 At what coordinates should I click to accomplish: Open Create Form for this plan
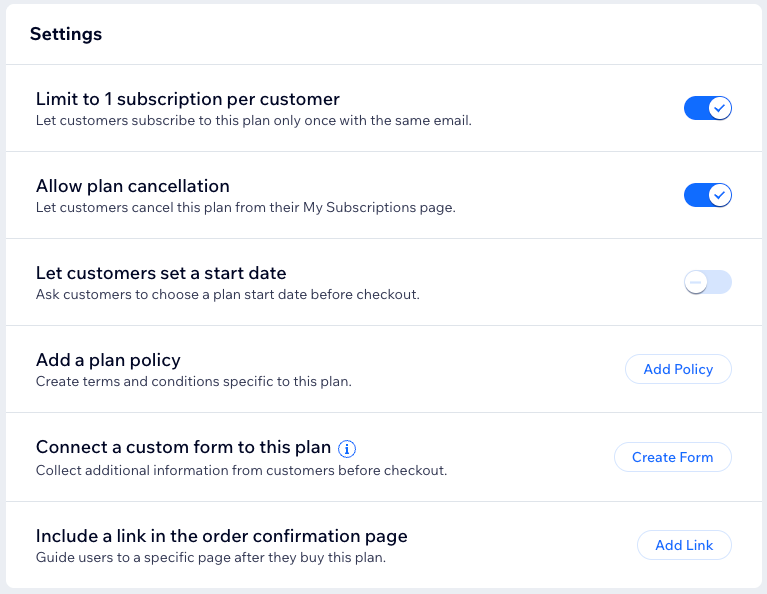click(x=672, y=457)
